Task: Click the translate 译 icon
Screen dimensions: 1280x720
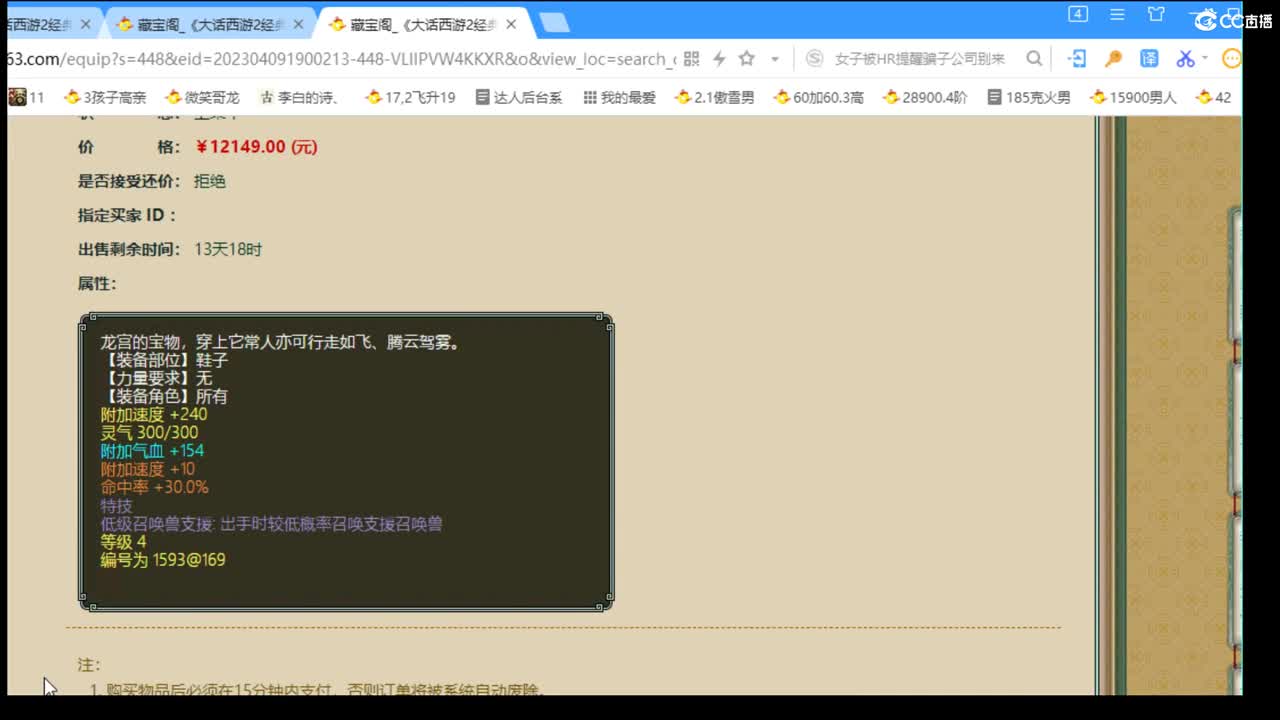Action: [1149, 59]
